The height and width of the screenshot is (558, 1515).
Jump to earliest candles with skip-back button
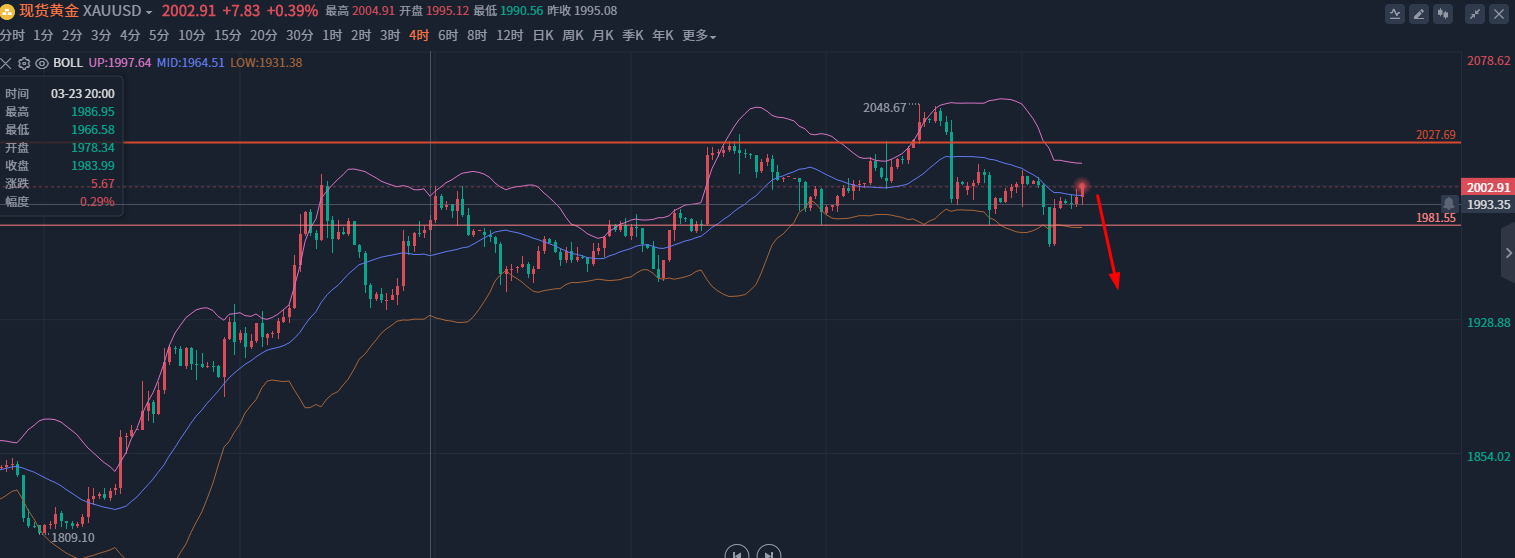coord(736,552)
